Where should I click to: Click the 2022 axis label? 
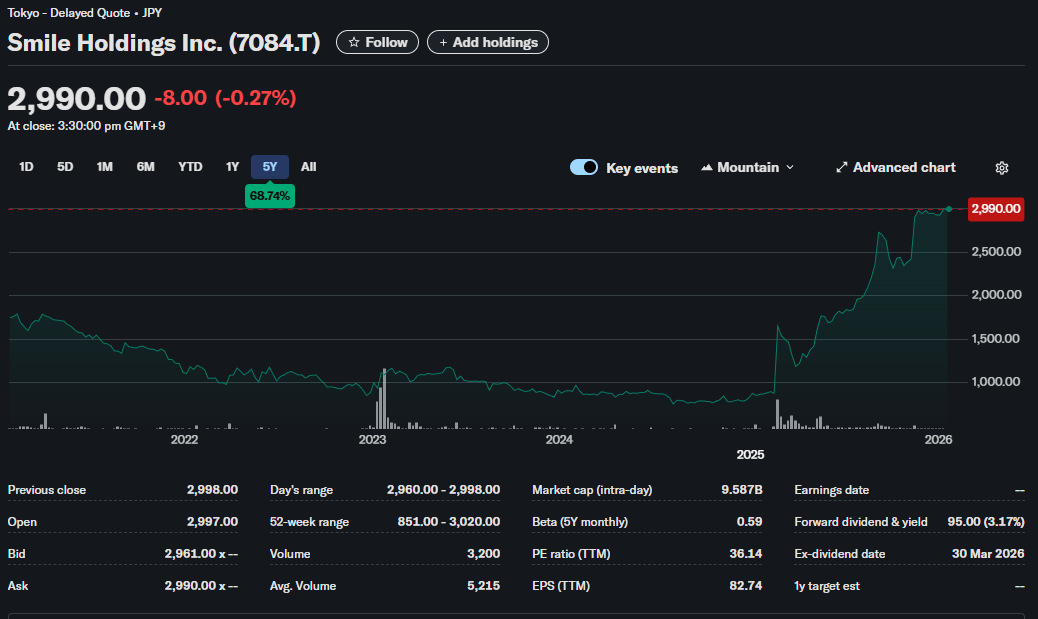(x=184, y=440)
